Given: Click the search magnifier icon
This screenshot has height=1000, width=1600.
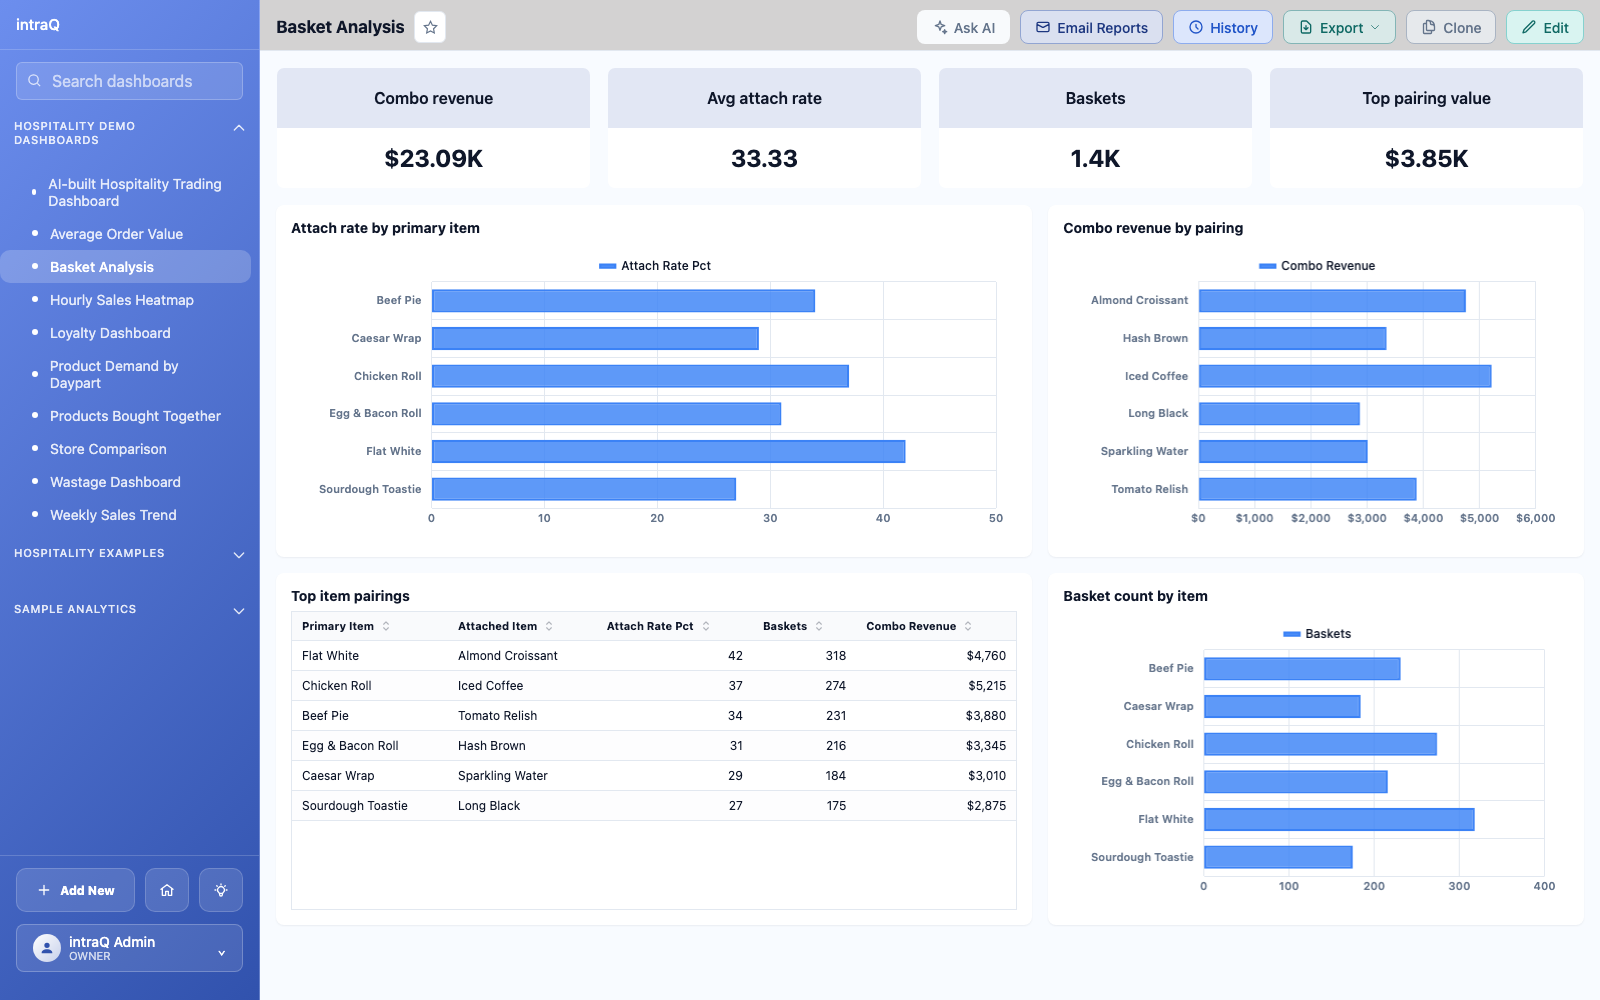Looking at the screenshot, I should (x=35, y=81).
